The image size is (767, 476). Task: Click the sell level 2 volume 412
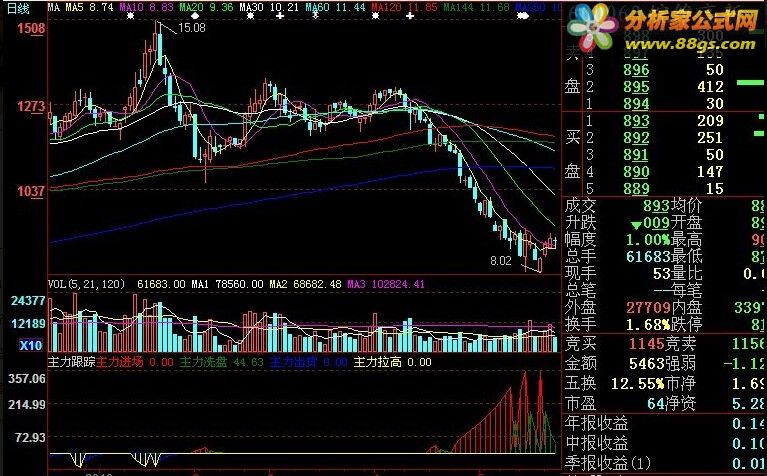coord(711,87)
